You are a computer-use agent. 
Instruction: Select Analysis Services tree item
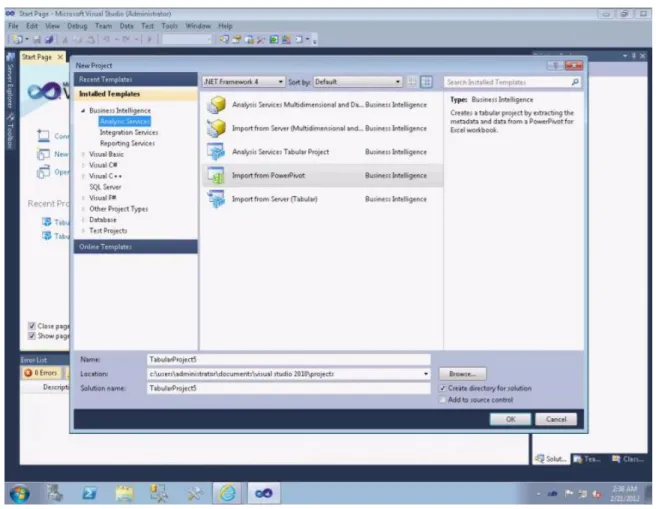coord(125,121)
